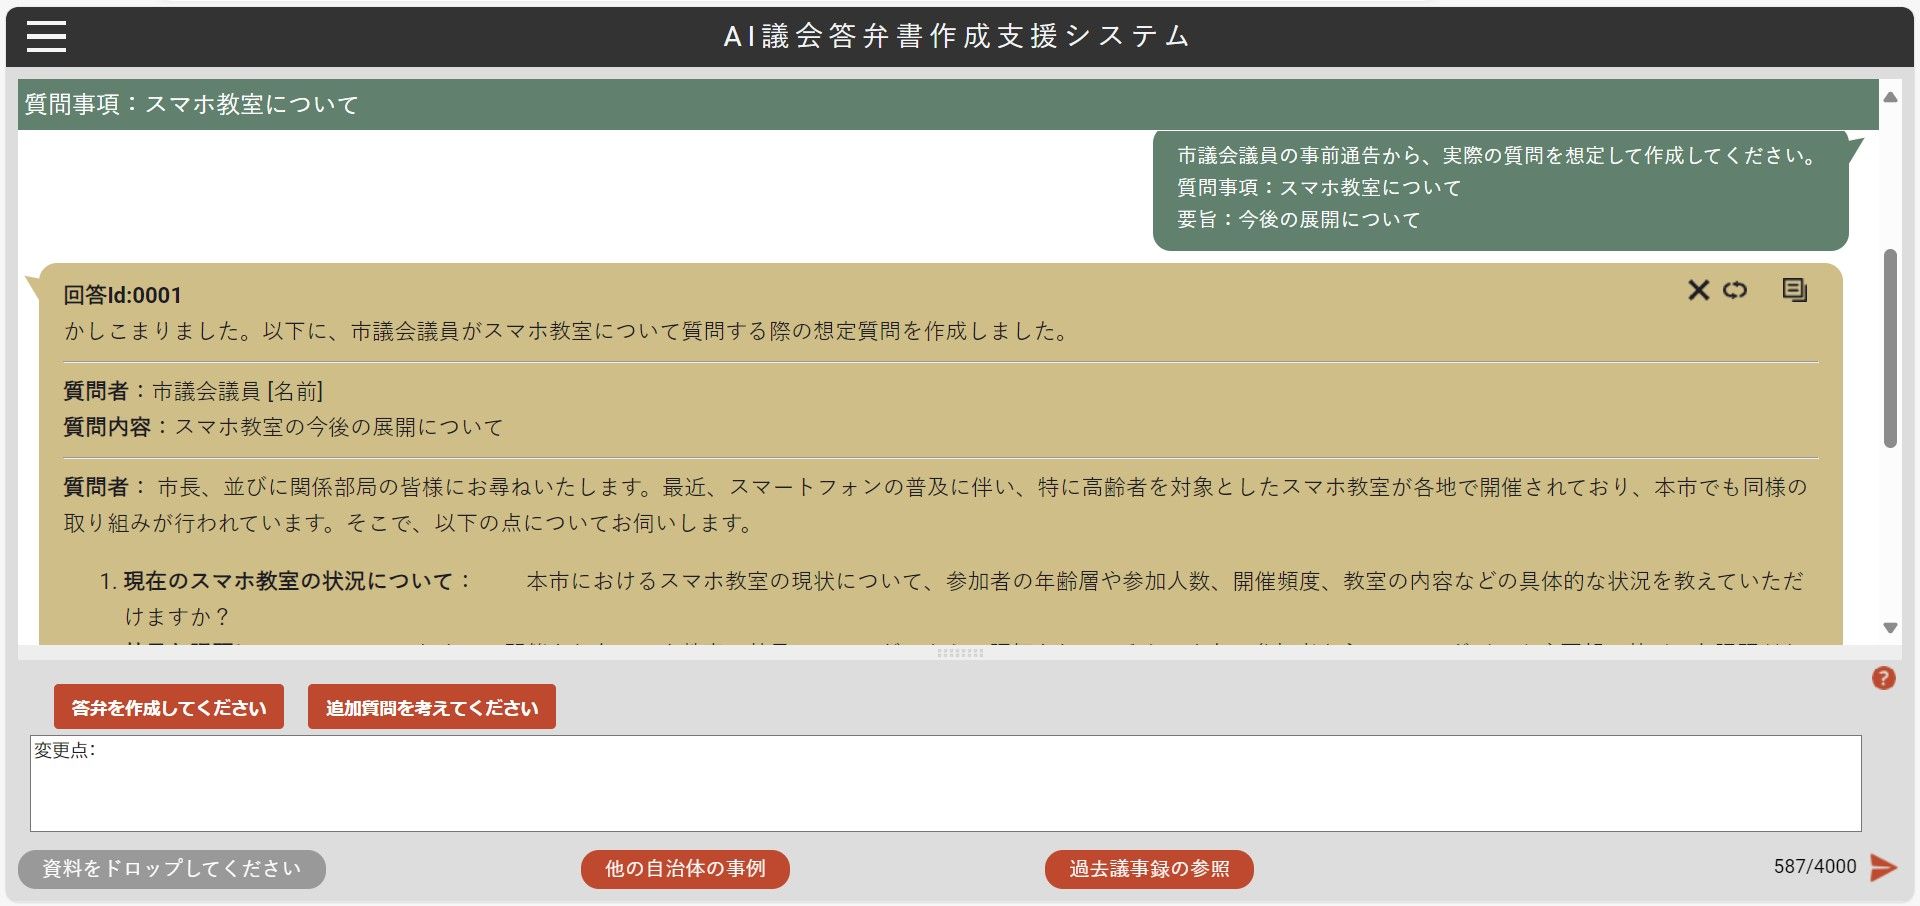Click the scroll down arrow in the chat

[x=1890, y=628]
